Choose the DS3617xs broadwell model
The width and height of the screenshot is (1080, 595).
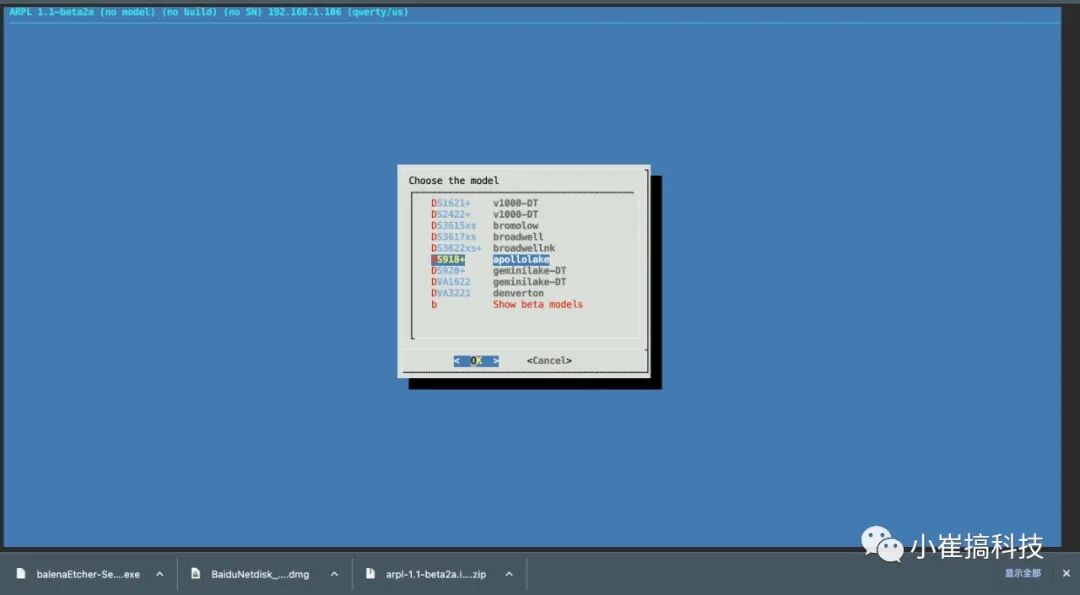[488, 237]
